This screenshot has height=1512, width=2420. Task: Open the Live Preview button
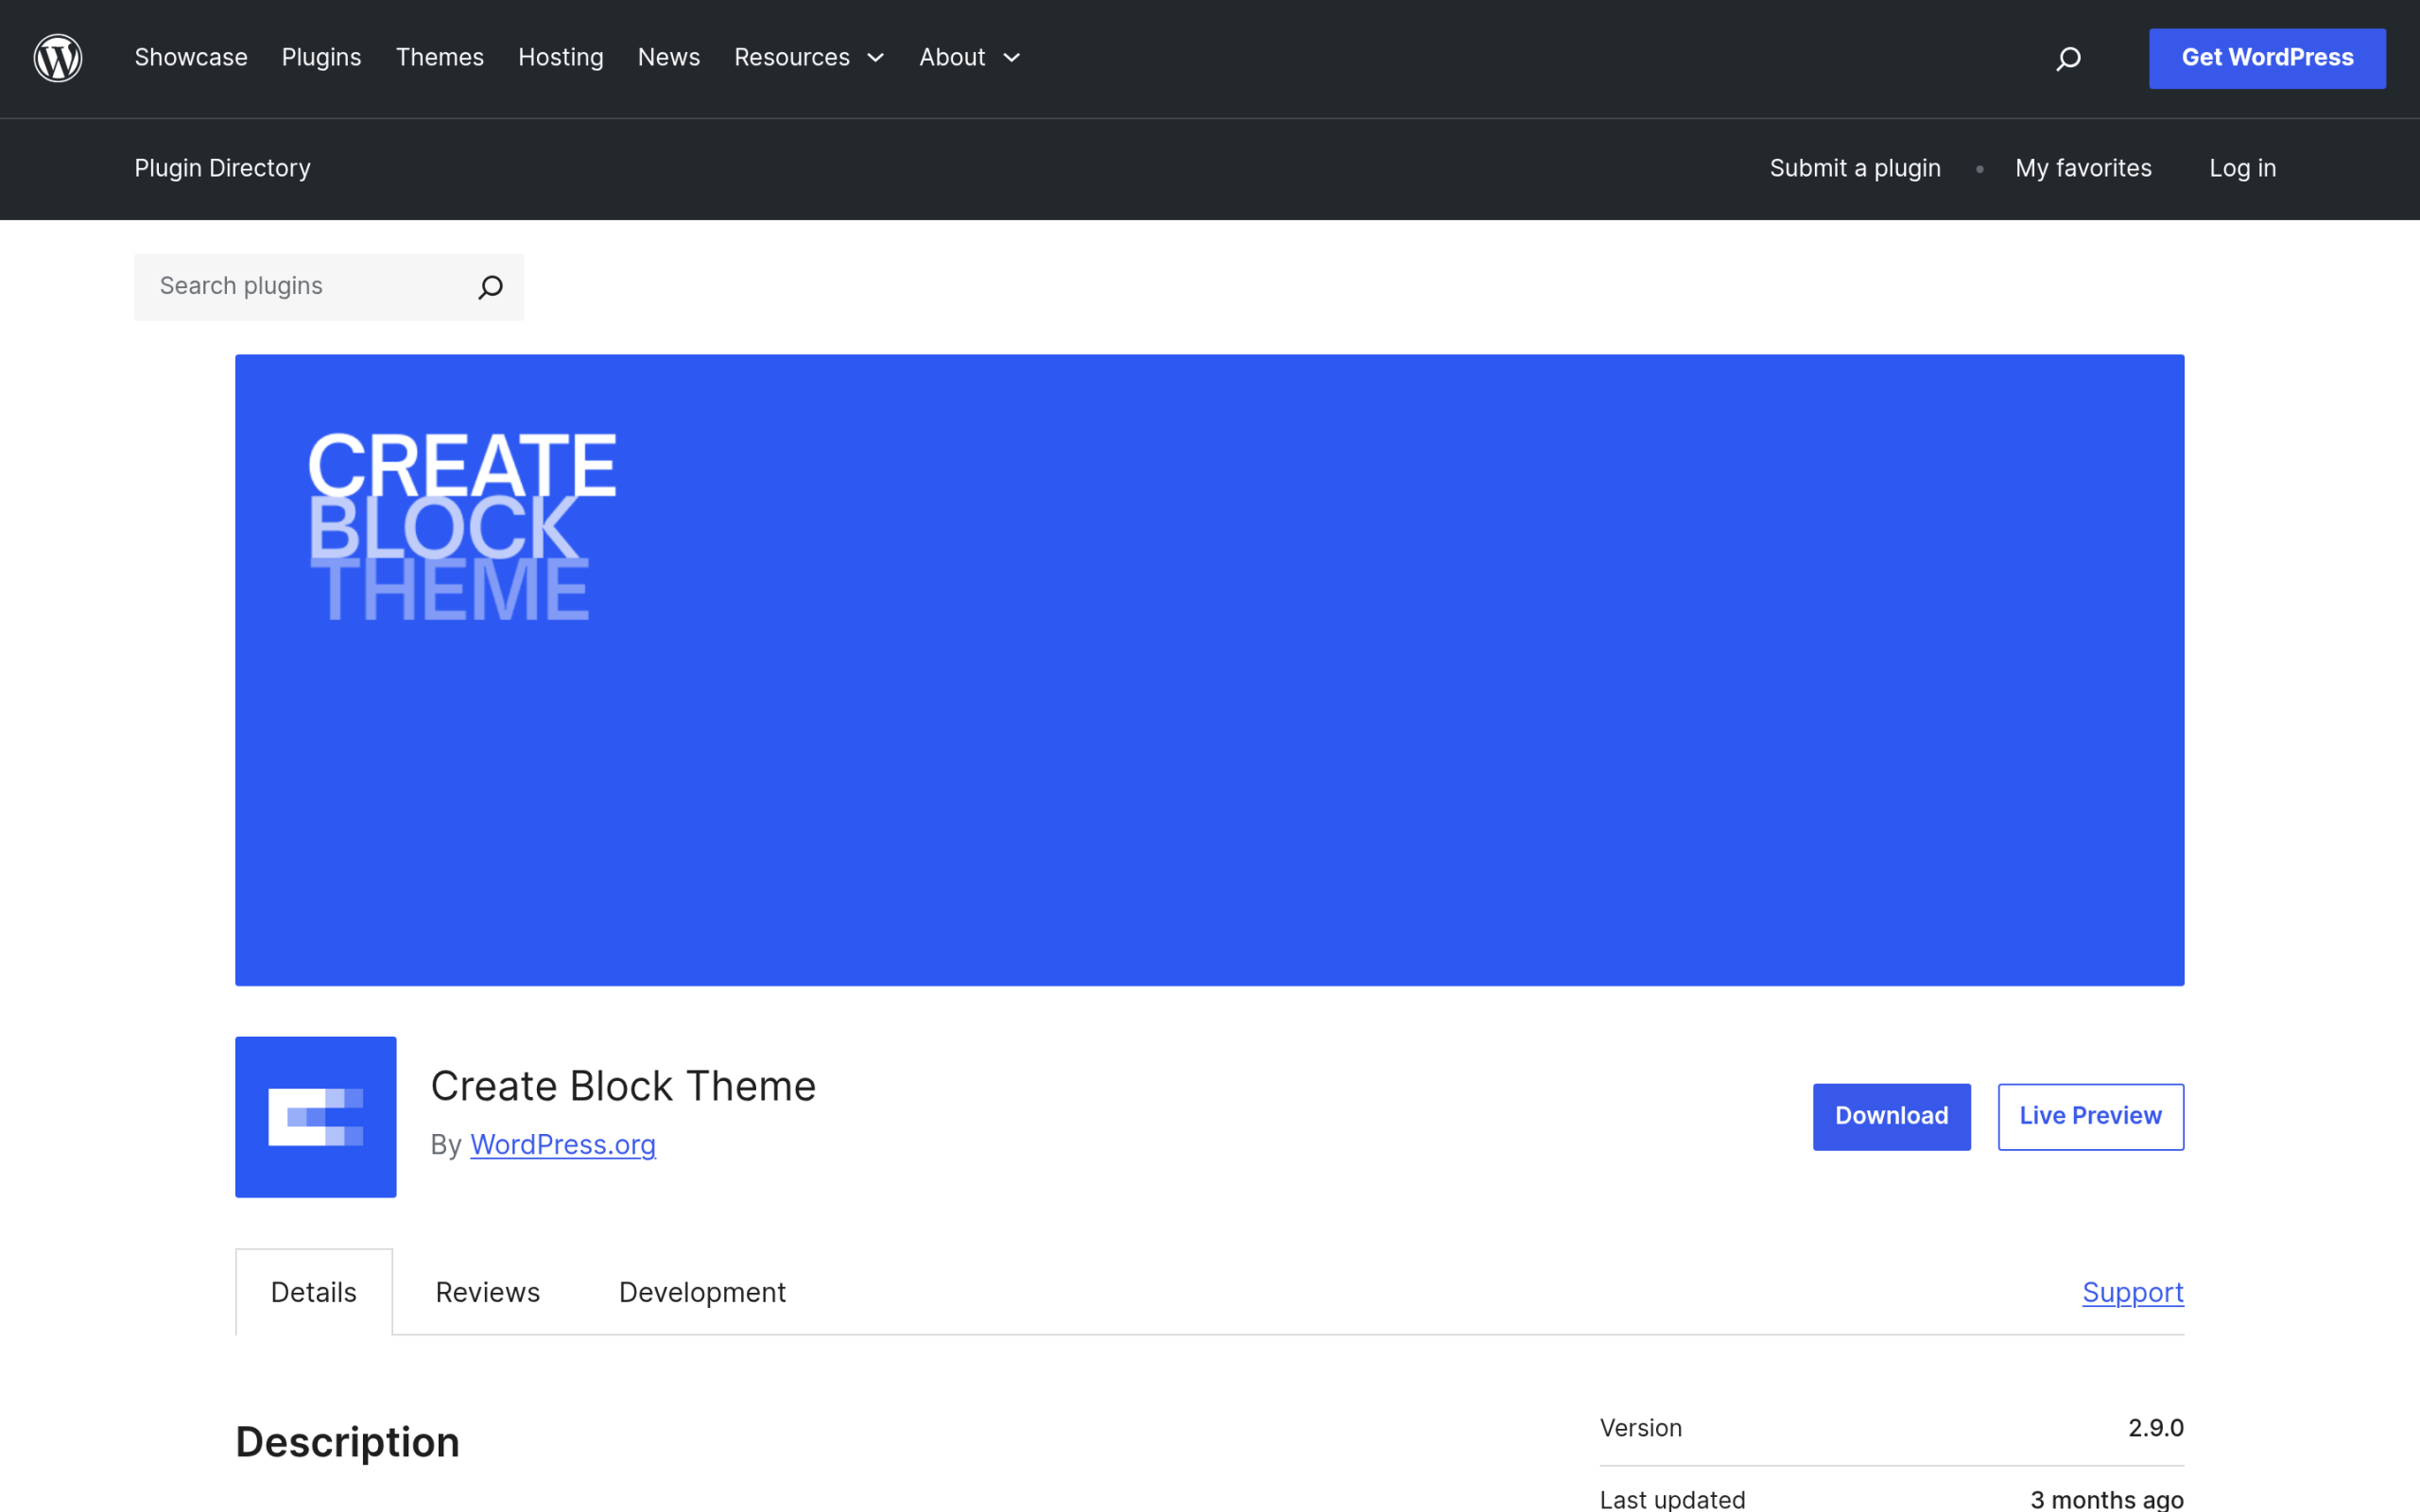(x=2090, y=1116)
